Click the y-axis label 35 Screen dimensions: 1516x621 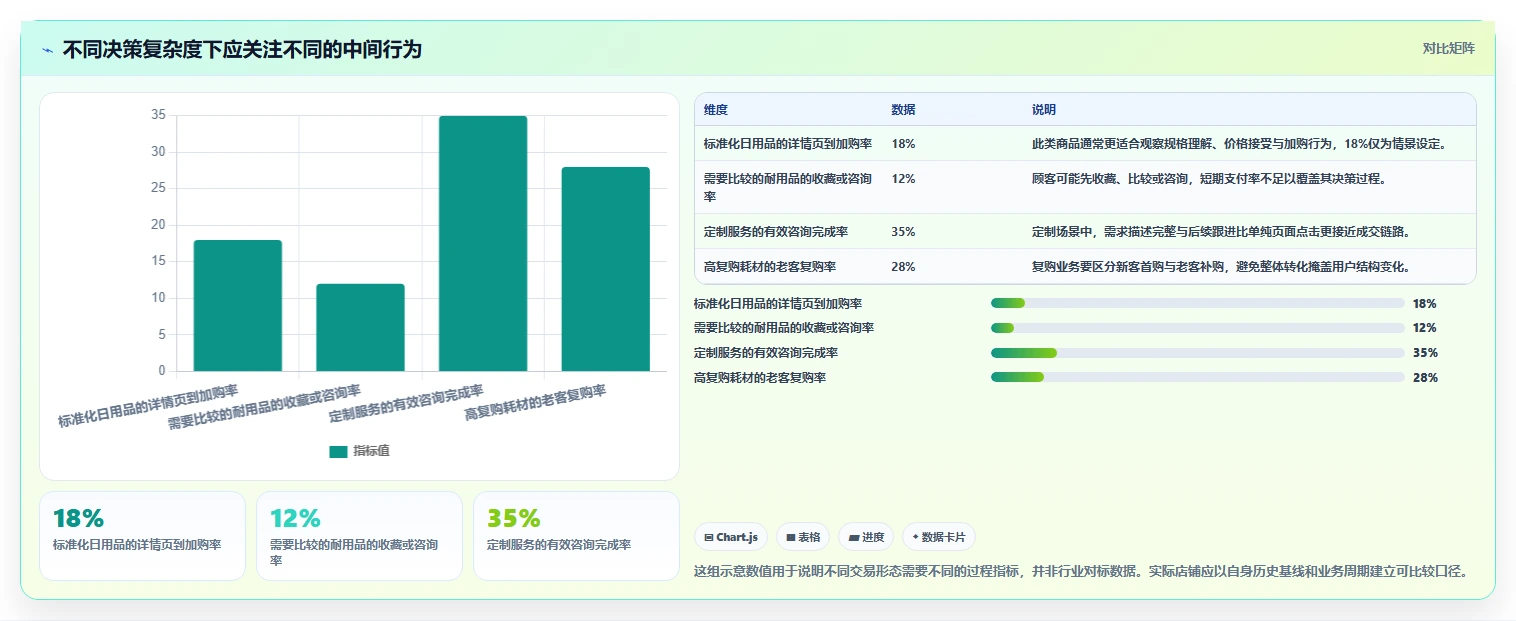tap(158, 115)
